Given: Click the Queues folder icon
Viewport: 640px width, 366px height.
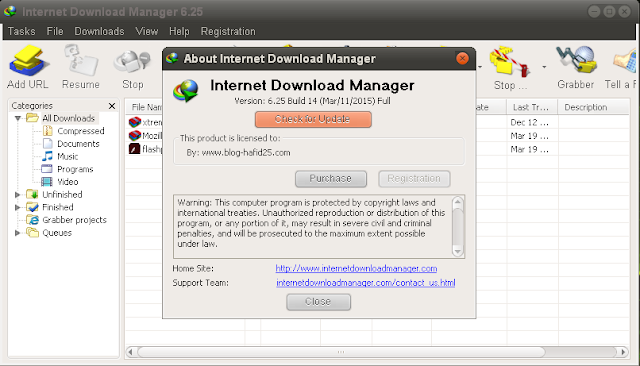Looking at the screenshot, I should pyautogui.click(x=32, y=233).
